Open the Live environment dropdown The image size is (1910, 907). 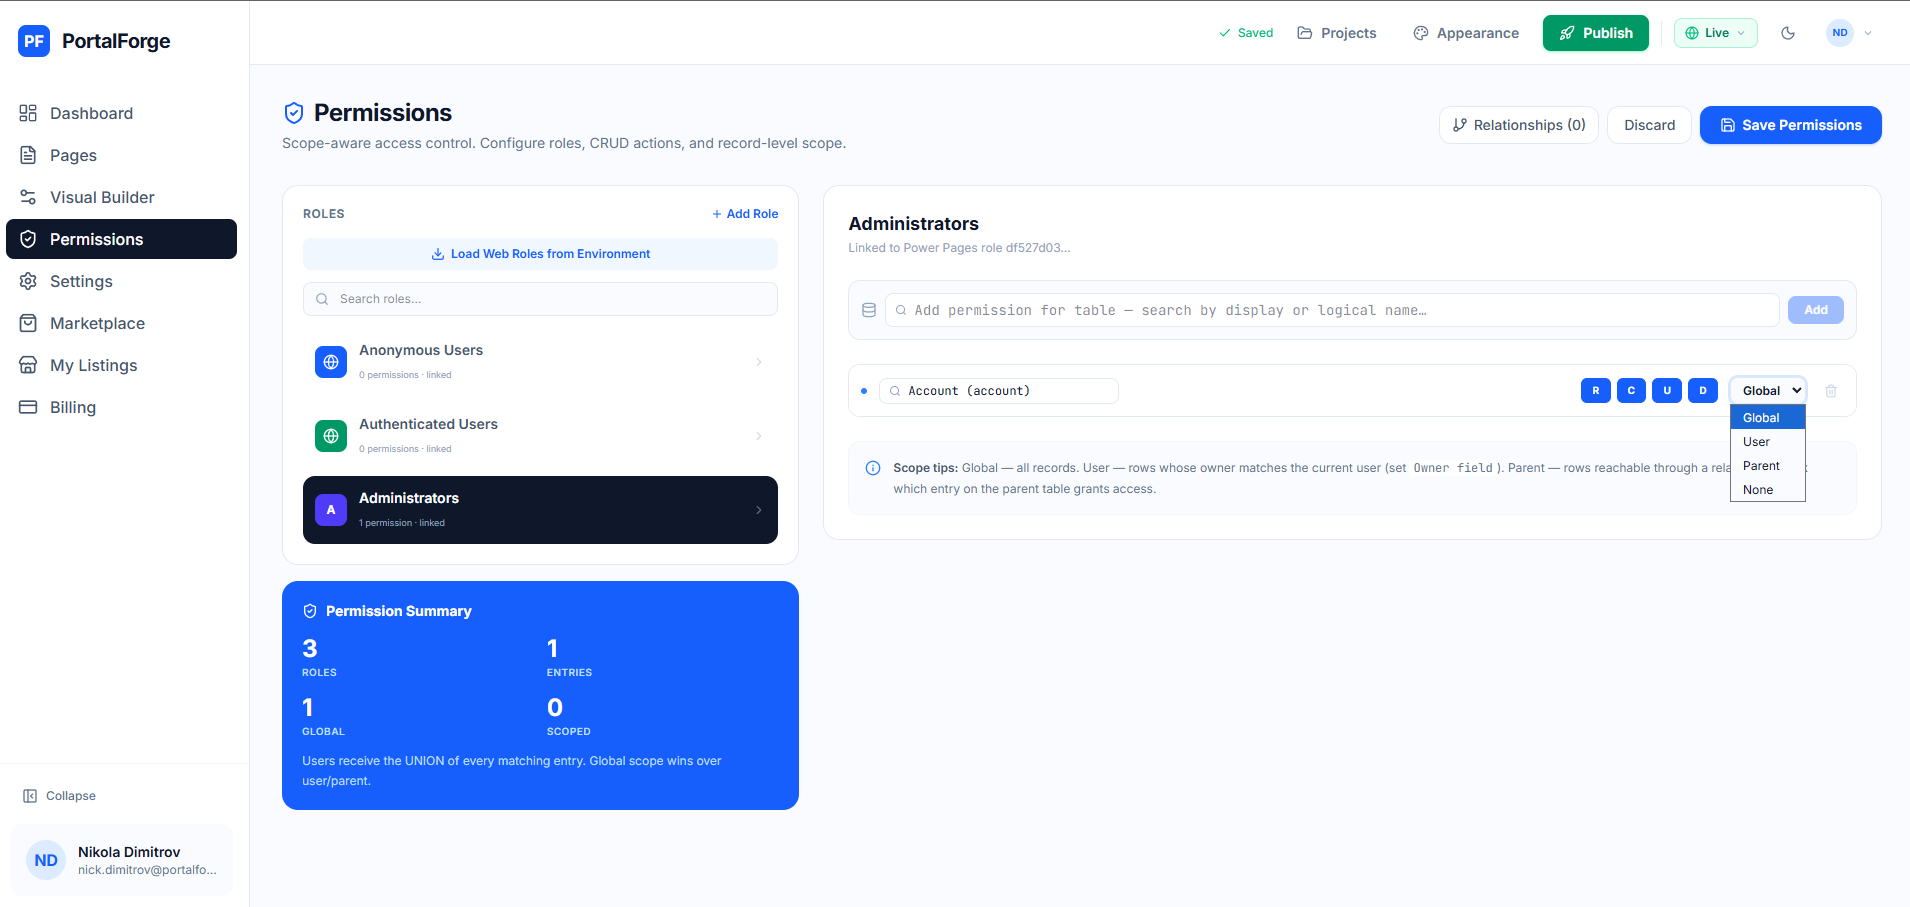(1715, 33)
